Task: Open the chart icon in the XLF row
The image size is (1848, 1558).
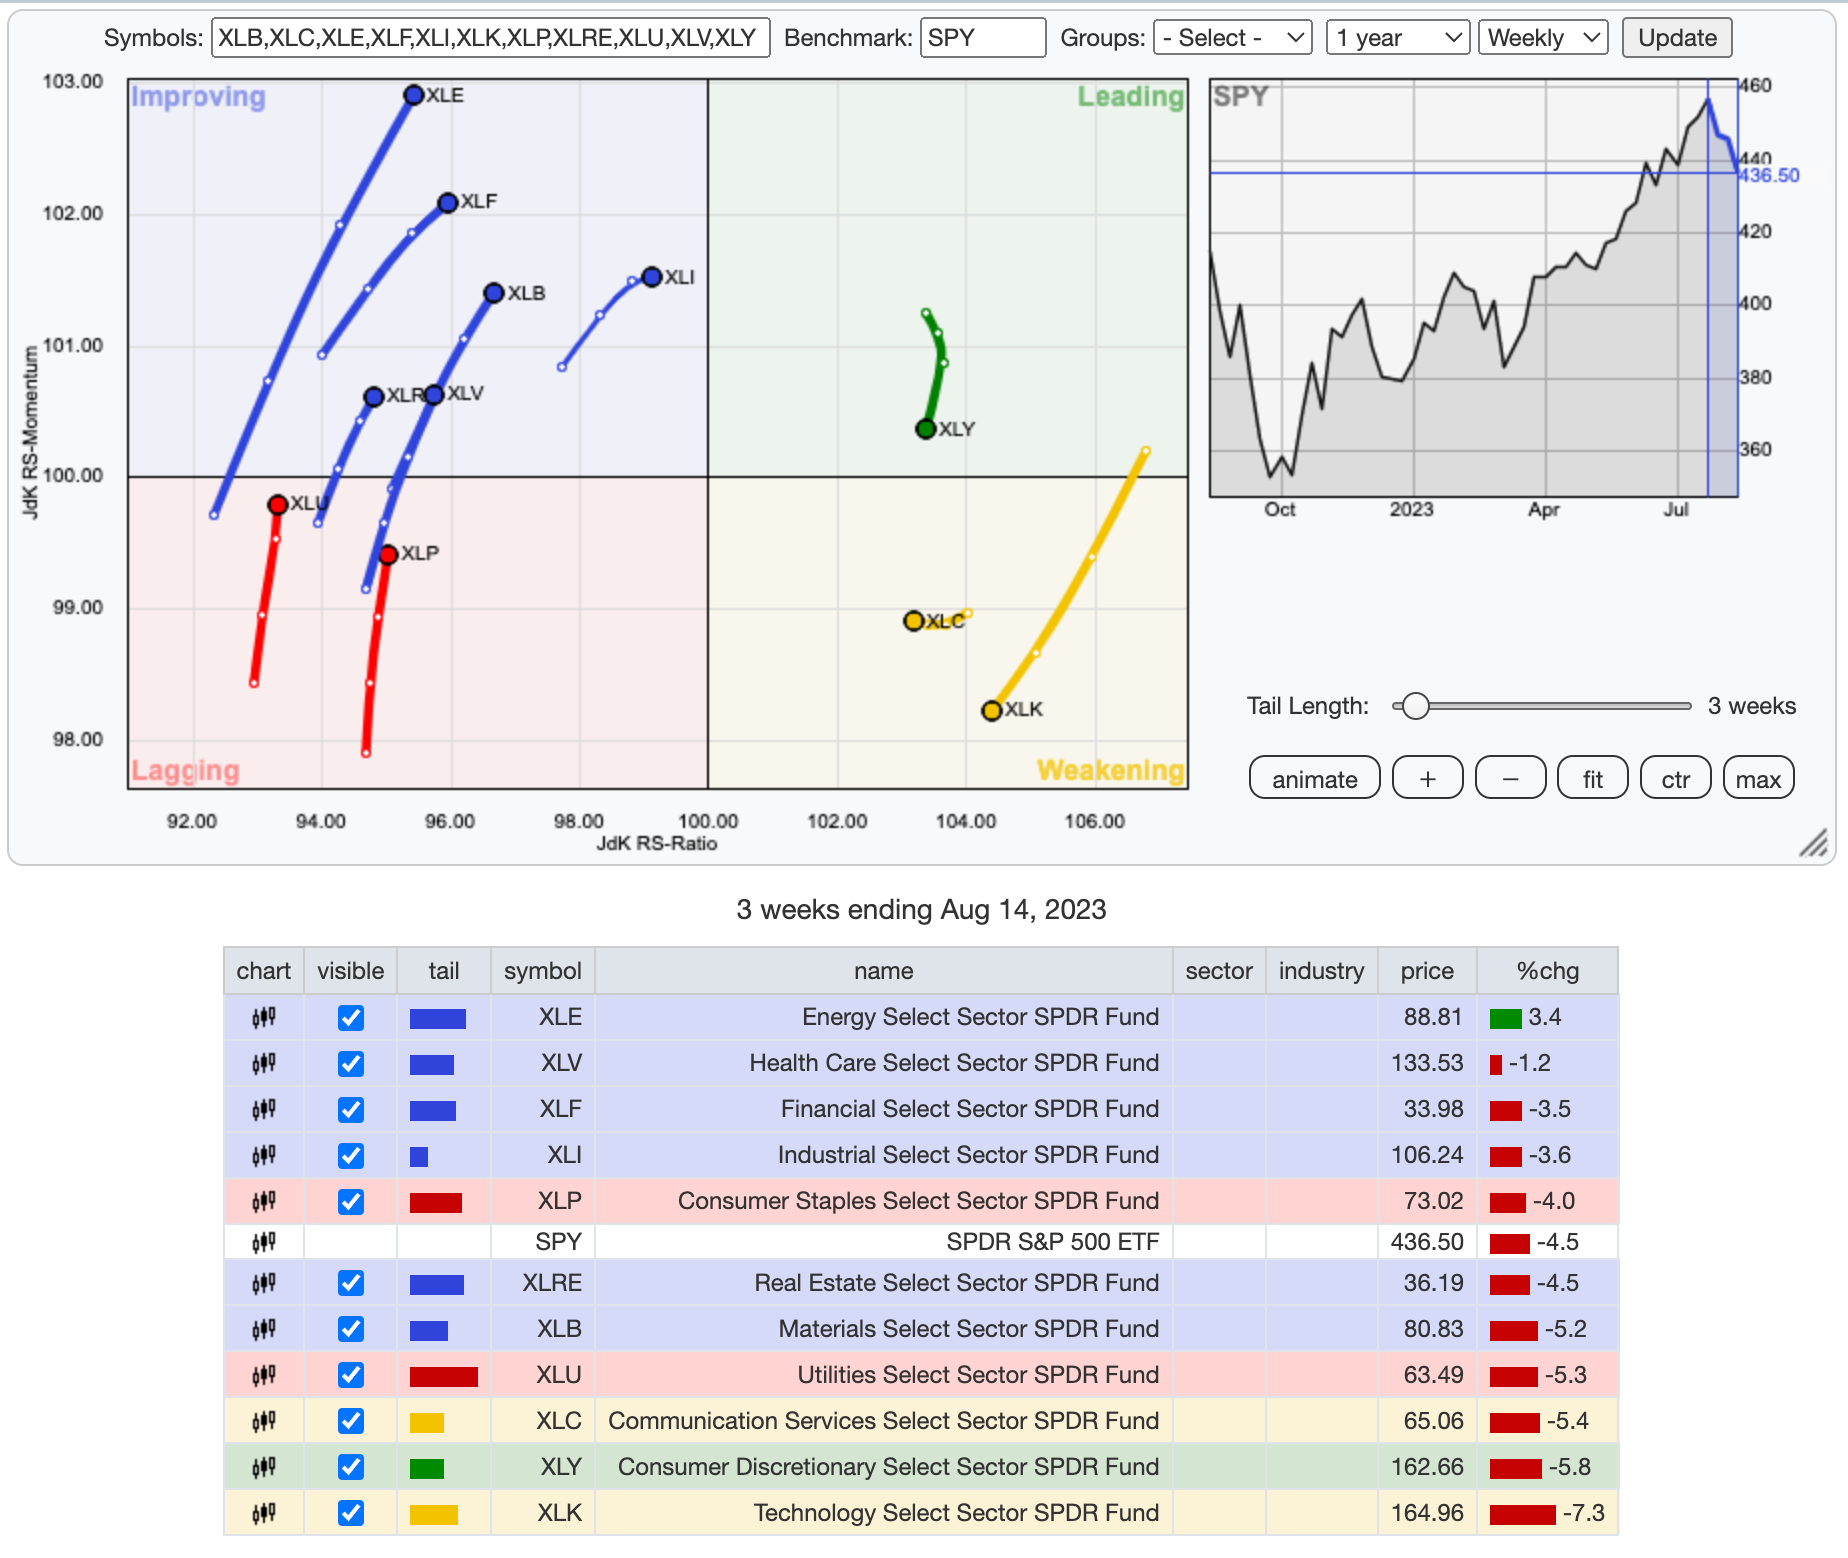Action: click(264, 1110)
